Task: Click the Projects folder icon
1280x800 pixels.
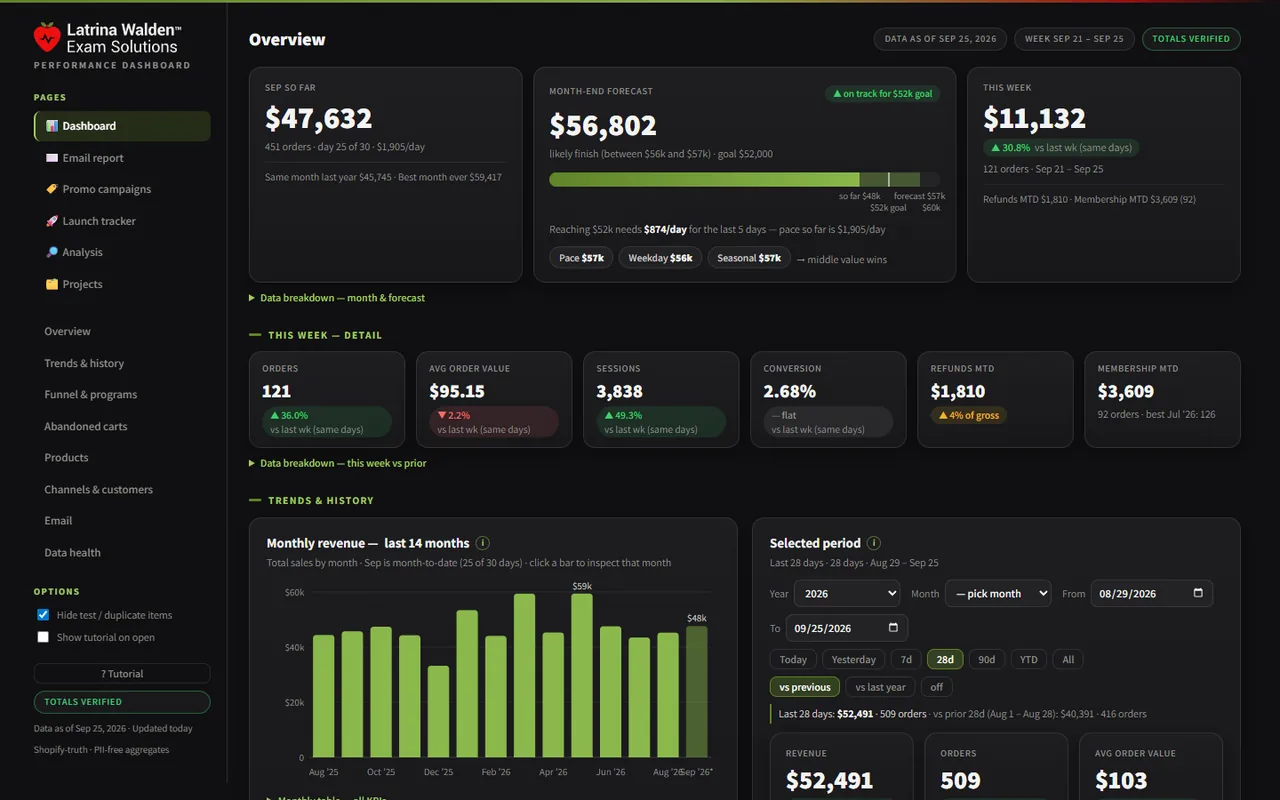Action: pos(52,284)
